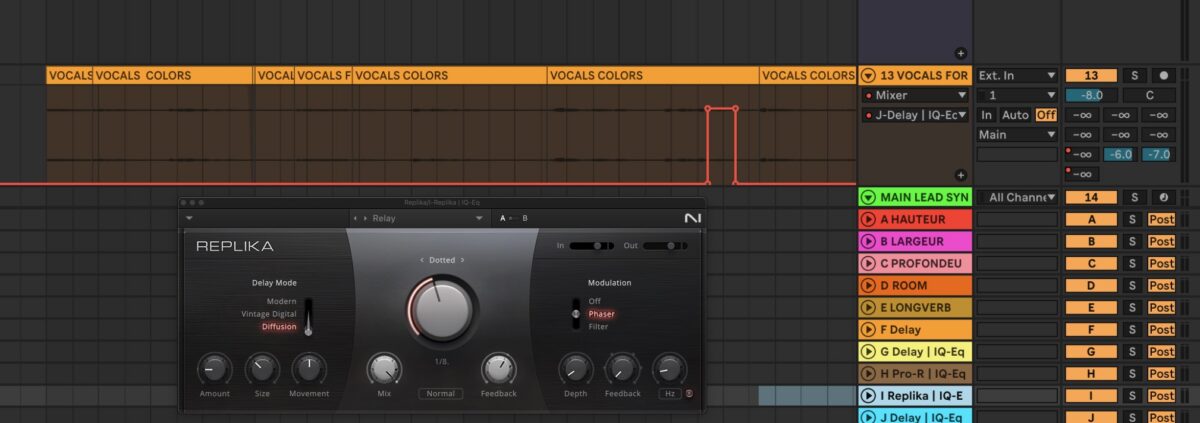Set monitoring to In
This screenshot has height=423, width=1200.
[x=986, y=115]
